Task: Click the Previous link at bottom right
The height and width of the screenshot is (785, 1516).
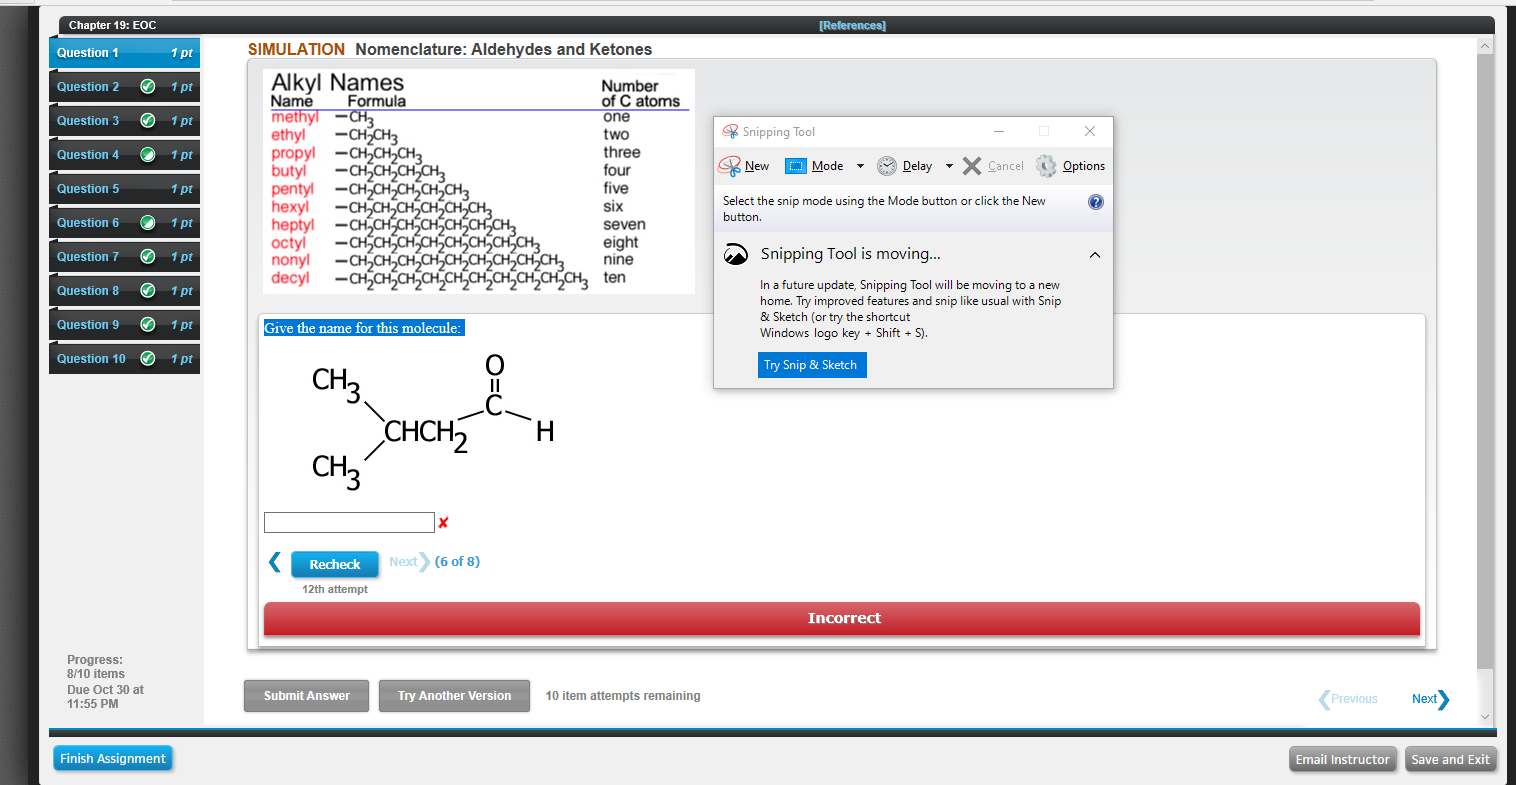Action: [x=1348, y=699]
